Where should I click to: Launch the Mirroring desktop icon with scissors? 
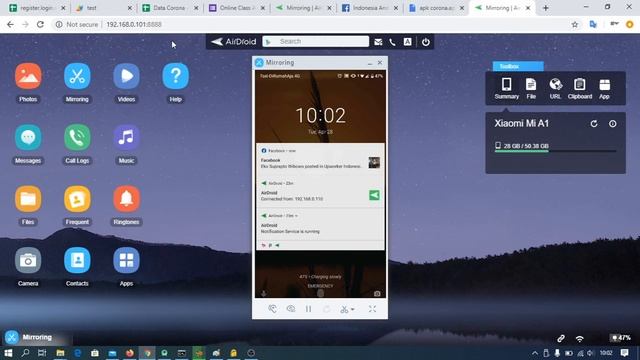point(77,76)
